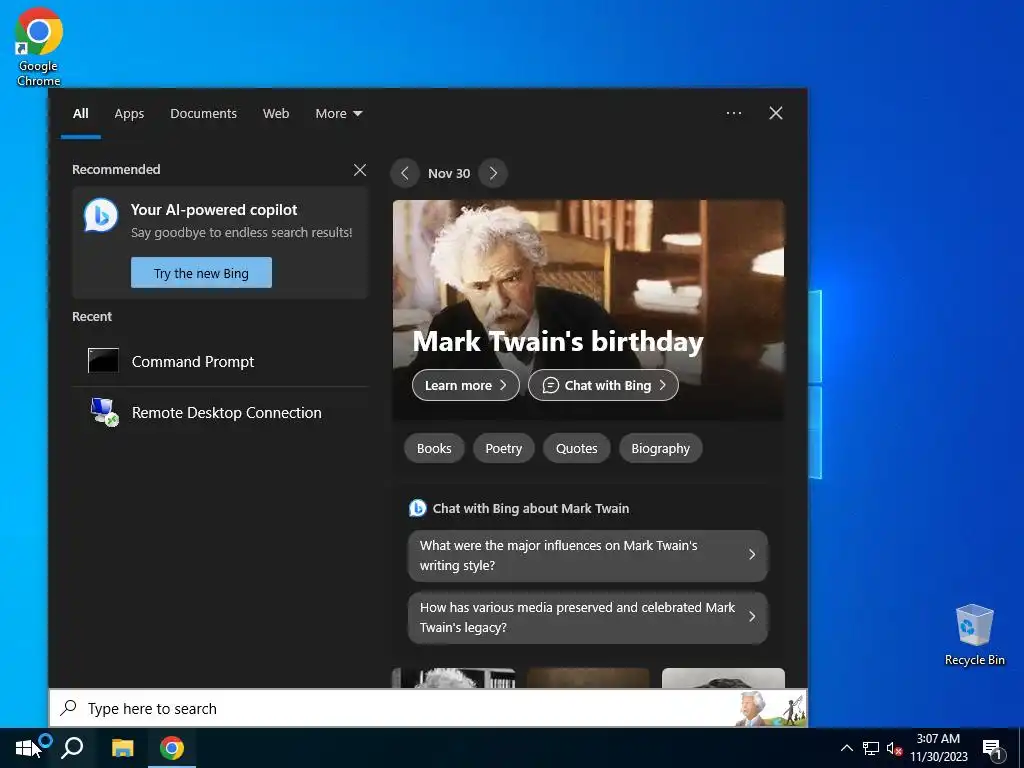This screenshot has height=768, width=1024.
Task: Close the search panel
Action: tap(776, 113)
